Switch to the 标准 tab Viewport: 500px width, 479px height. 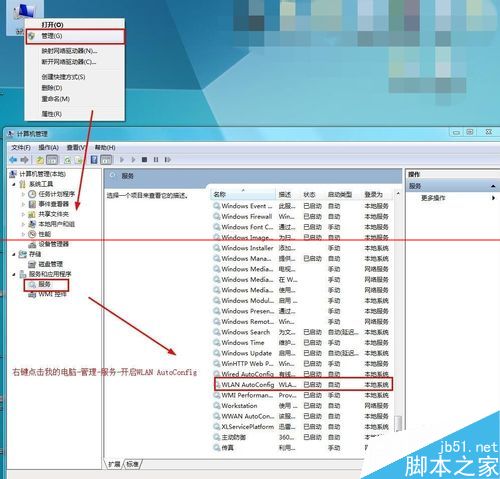click(132, 464)
